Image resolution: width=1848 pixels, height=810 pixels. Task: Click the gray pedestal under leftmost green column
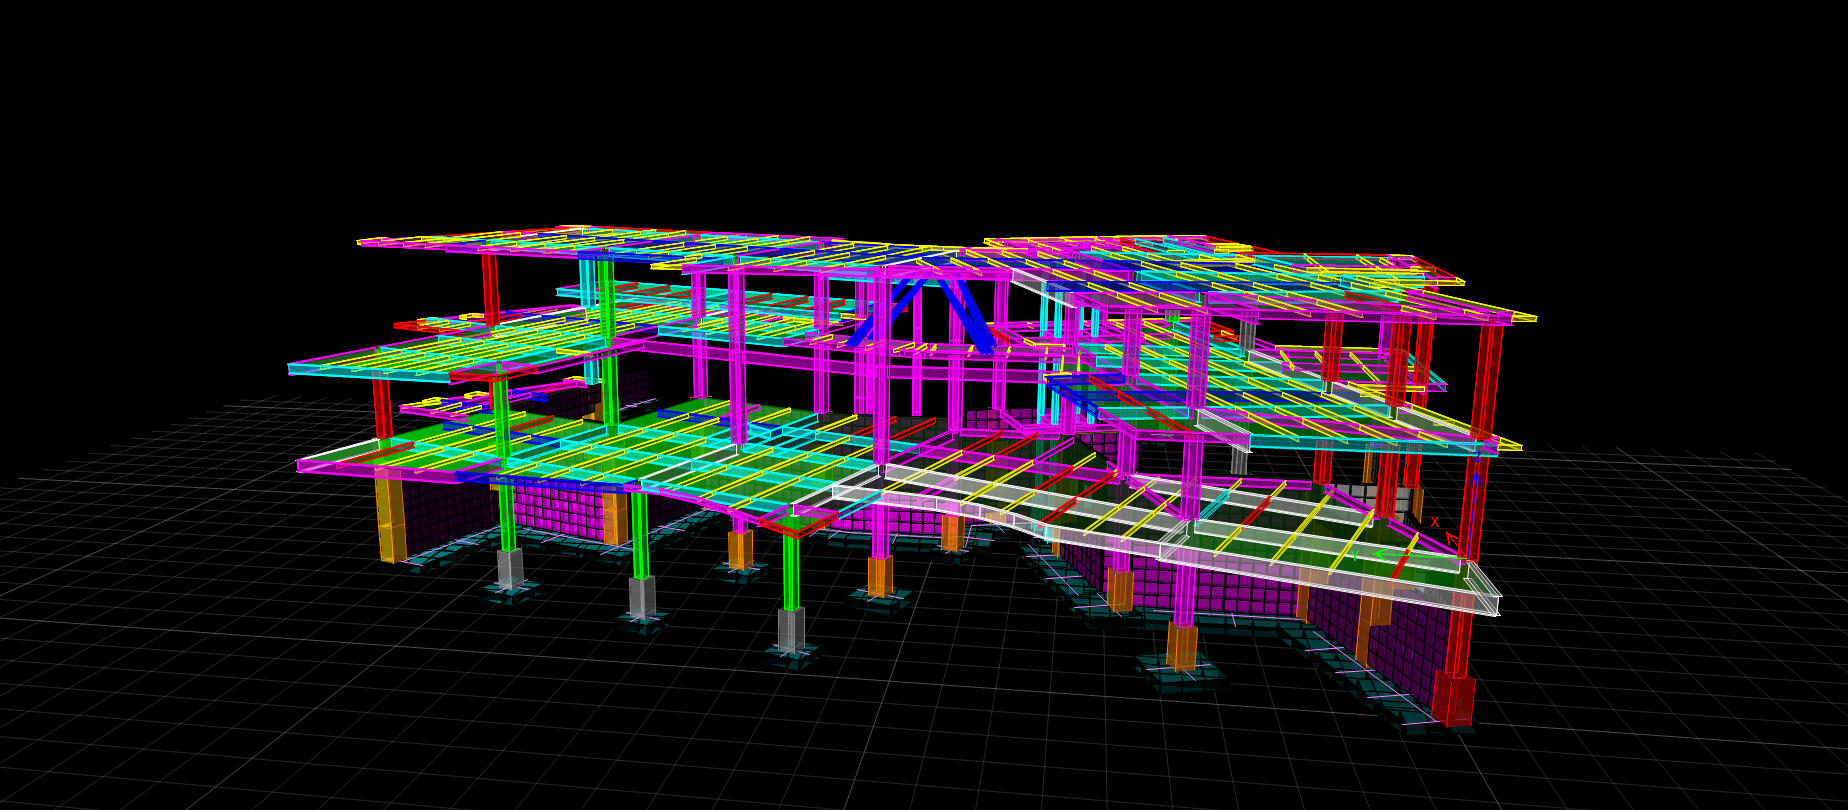click(510, 568)
